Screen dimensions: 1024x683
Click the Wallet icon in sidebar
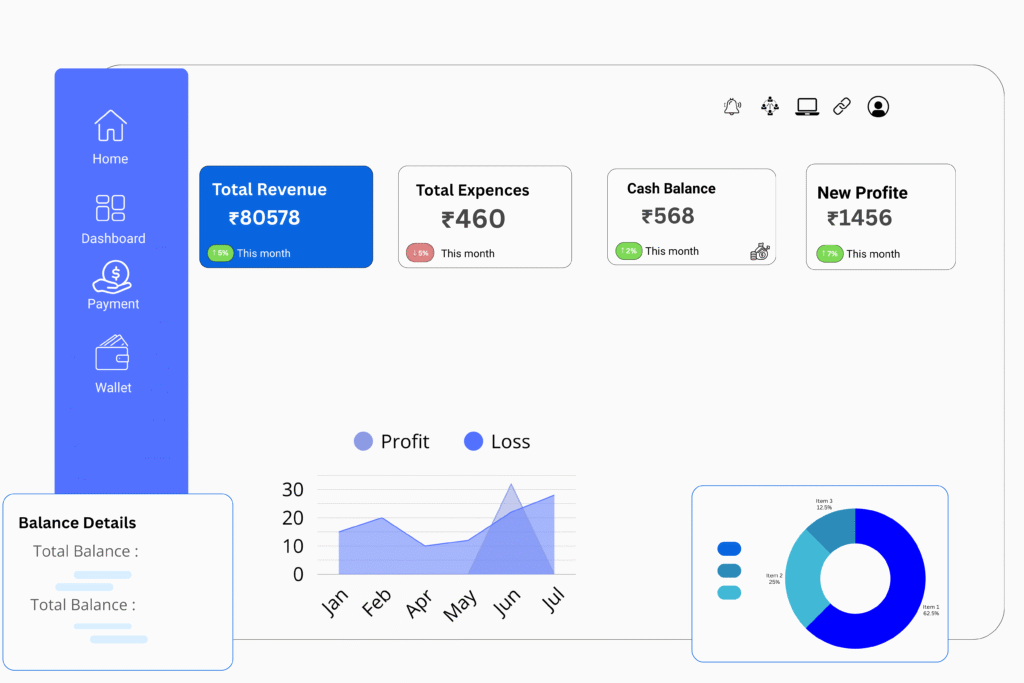click(112, 354)
